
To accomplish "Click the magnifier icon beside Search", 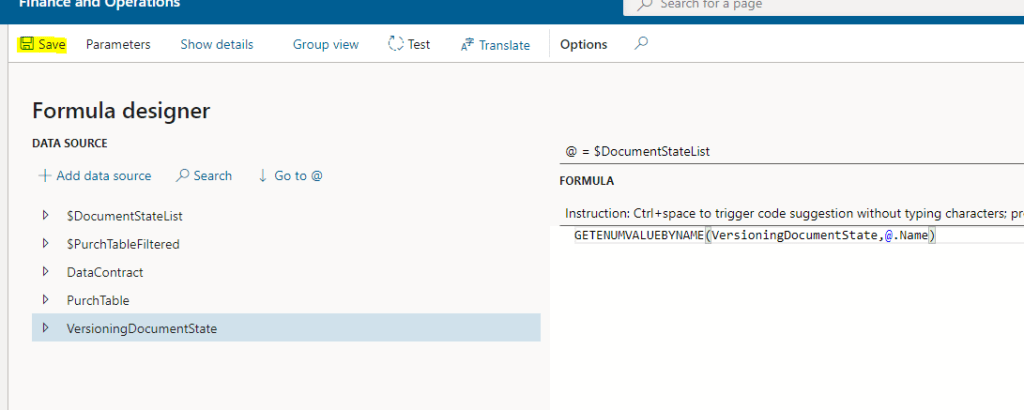I will click(x=182, y=176).
